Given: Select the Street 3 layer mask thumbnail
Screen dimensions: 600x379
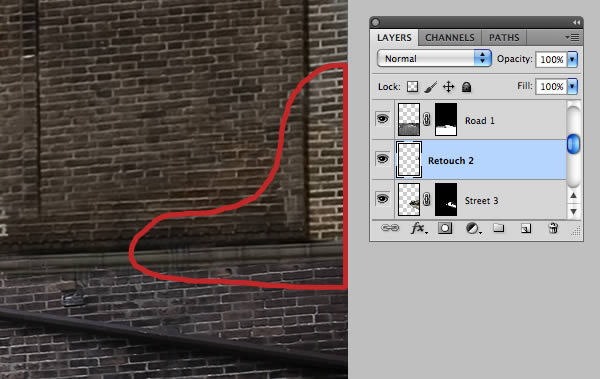Looking at the screenshot, I should pyautogui.click(x=446, y=199).
